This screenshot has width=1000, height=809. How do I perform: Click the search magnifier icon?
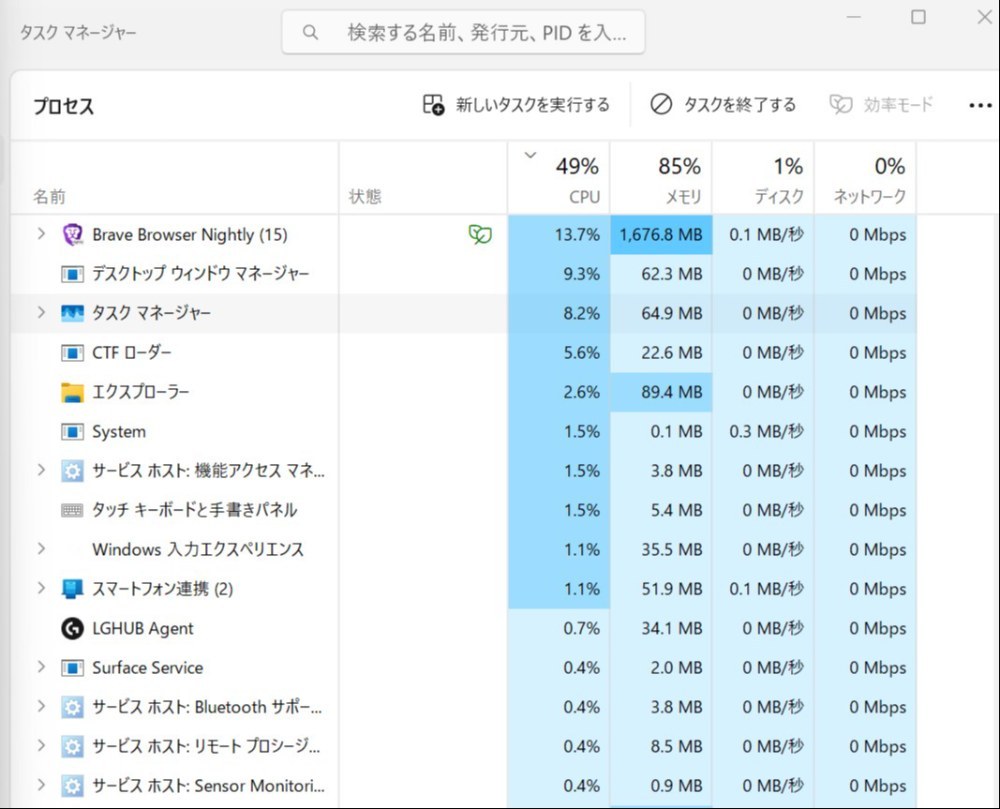310,32
